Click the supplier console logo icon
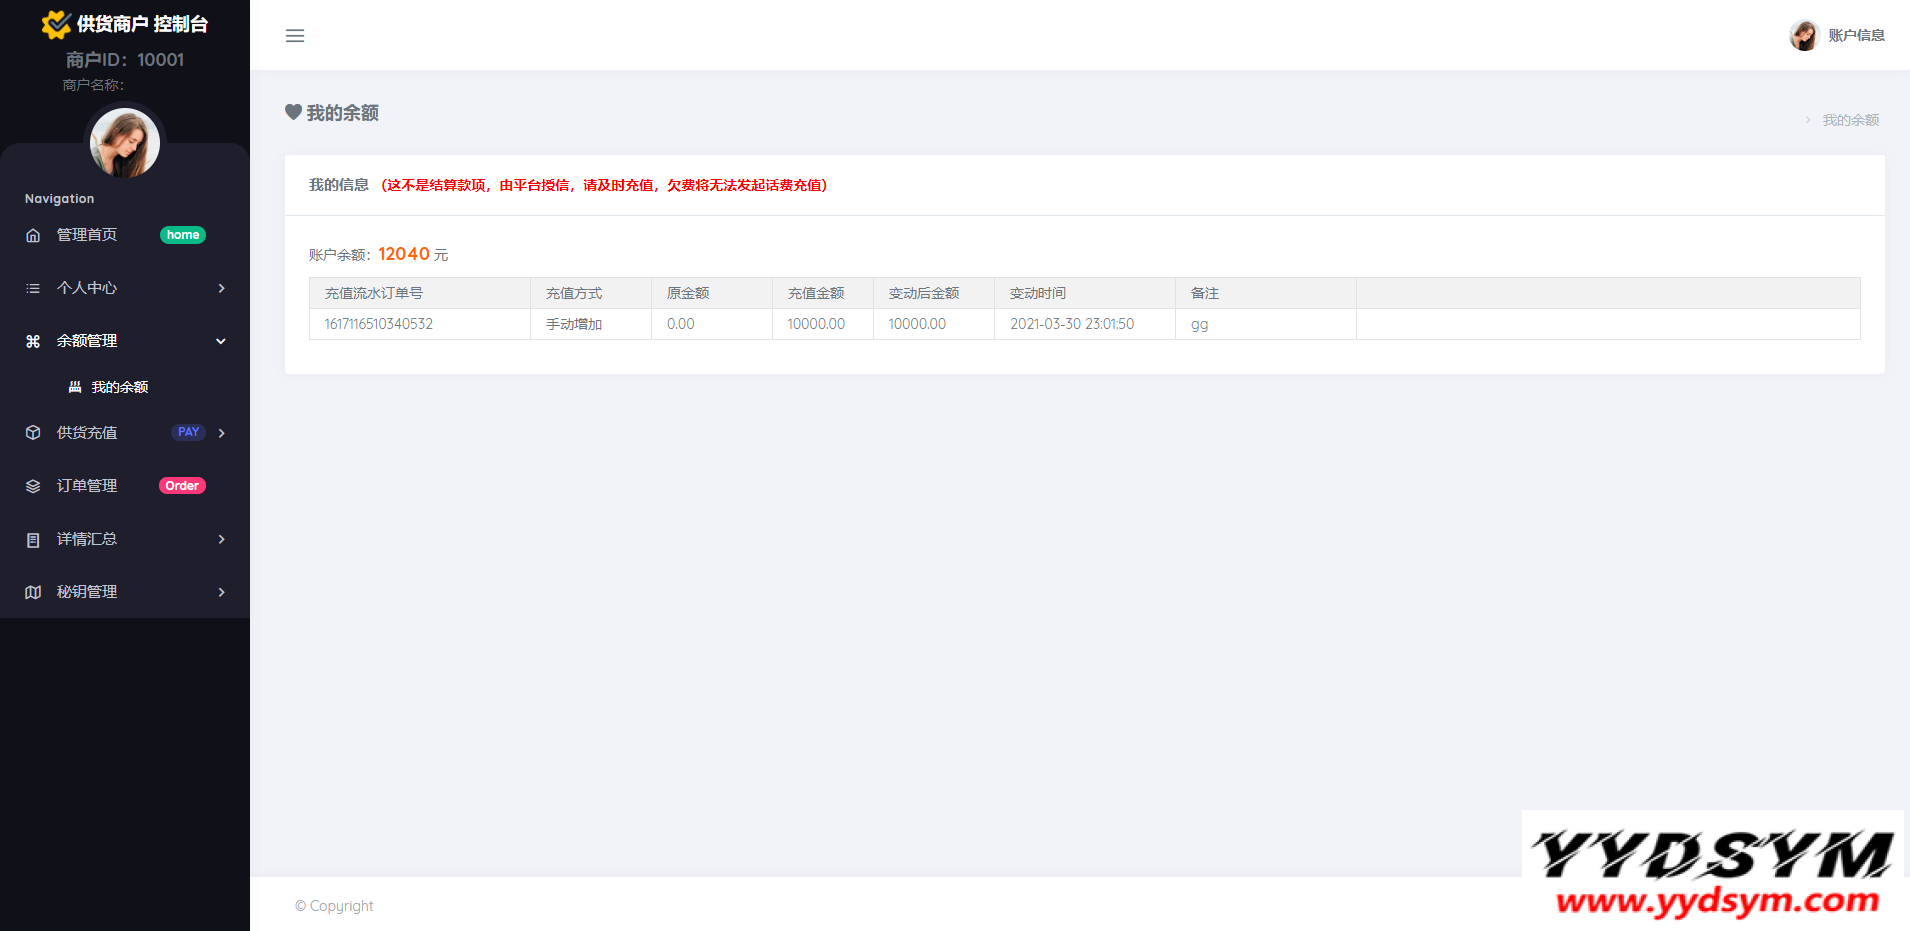This screenshot has height=931, width=1910. pos(56,24)
